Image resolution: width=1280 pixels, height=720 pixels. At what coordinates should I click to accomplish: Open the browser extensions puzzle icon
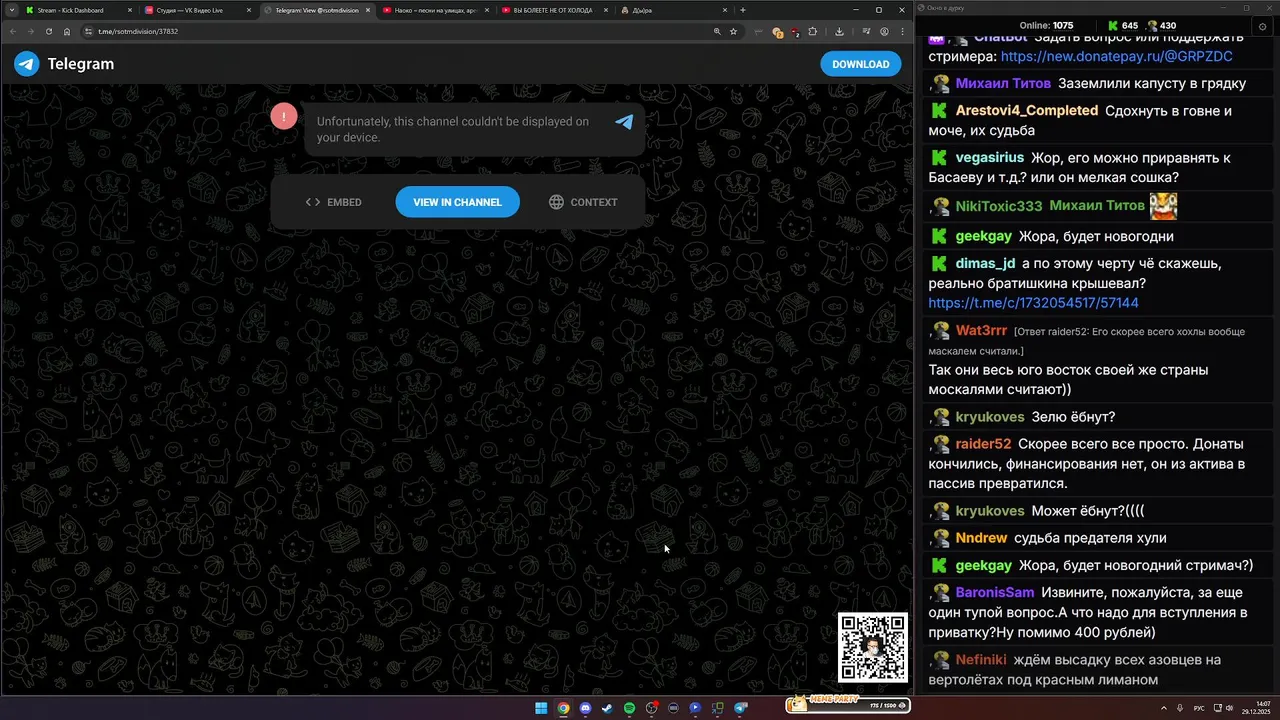coord(812,31)
